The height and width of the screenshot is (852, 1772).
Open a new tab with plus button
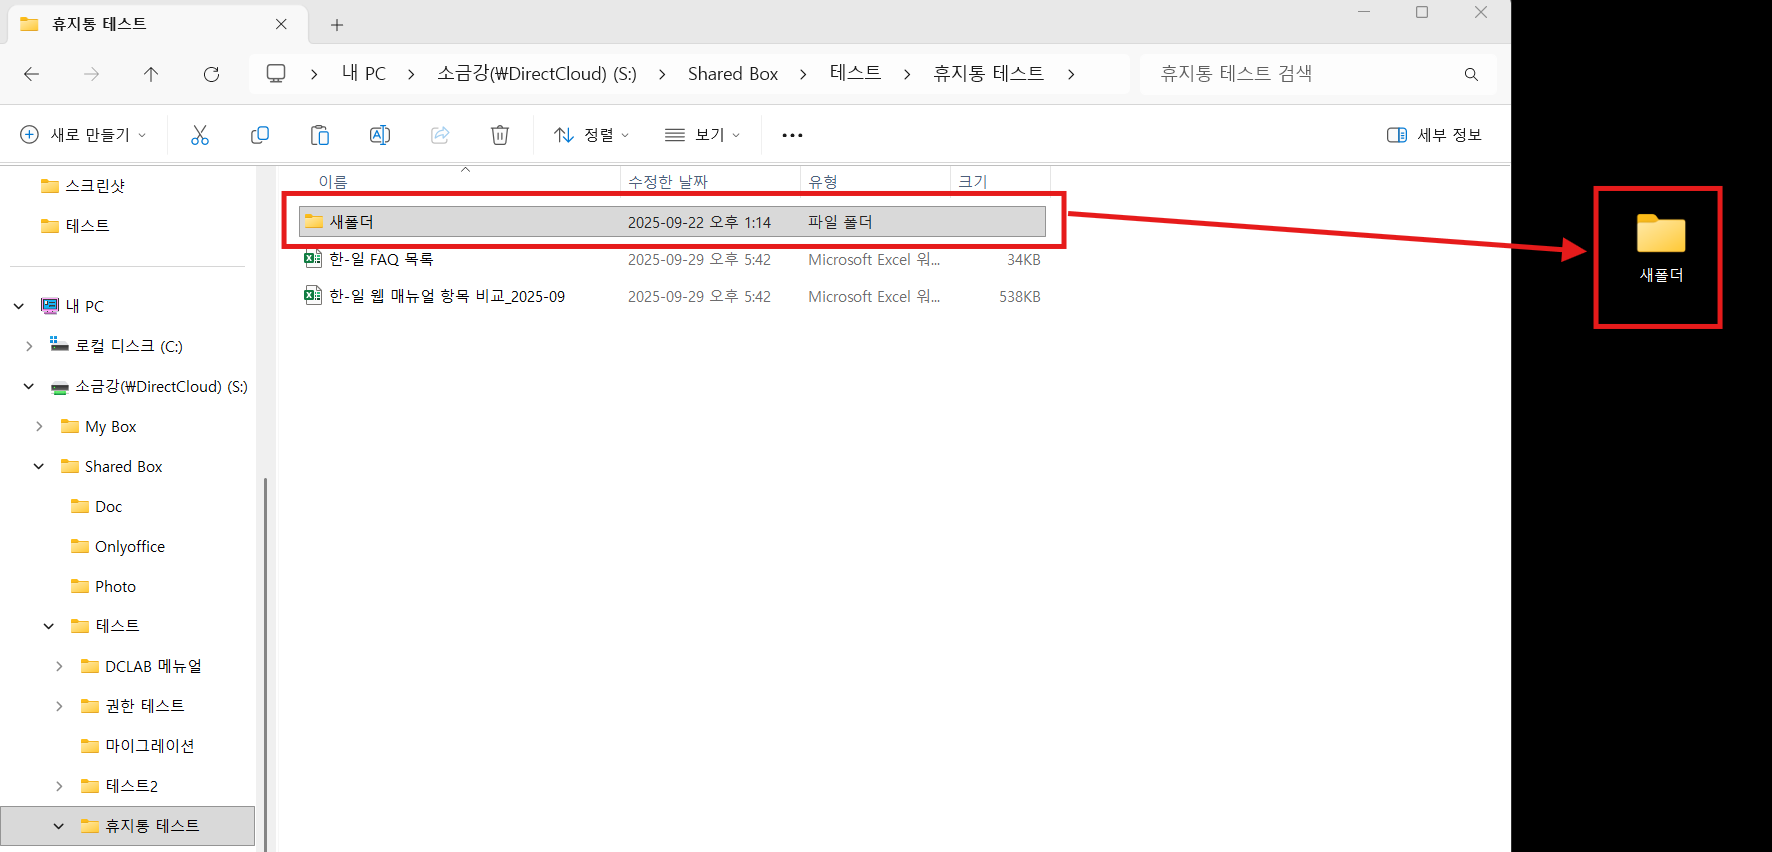(x=337, y=25)
